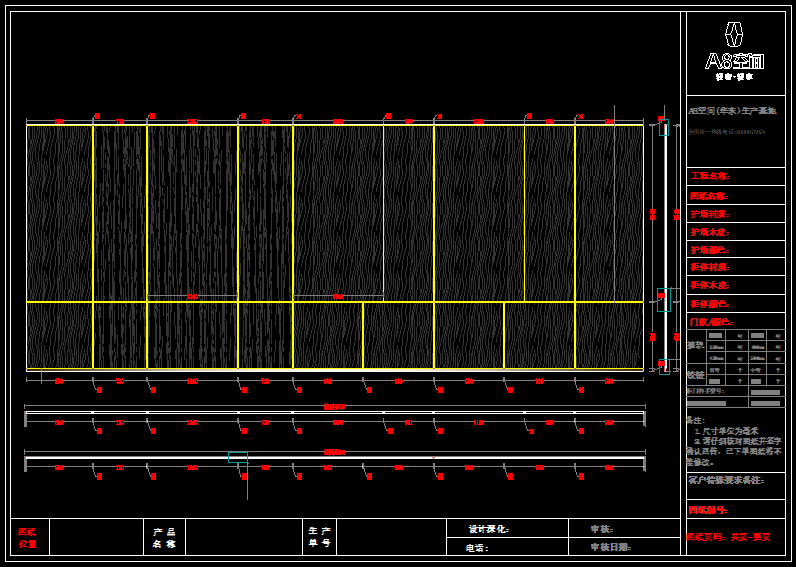Select the leftmost upper wood-grain wall panel
The height and width of the screenshot is (567, 796).
pyautogui.click(x=59, y=213)
